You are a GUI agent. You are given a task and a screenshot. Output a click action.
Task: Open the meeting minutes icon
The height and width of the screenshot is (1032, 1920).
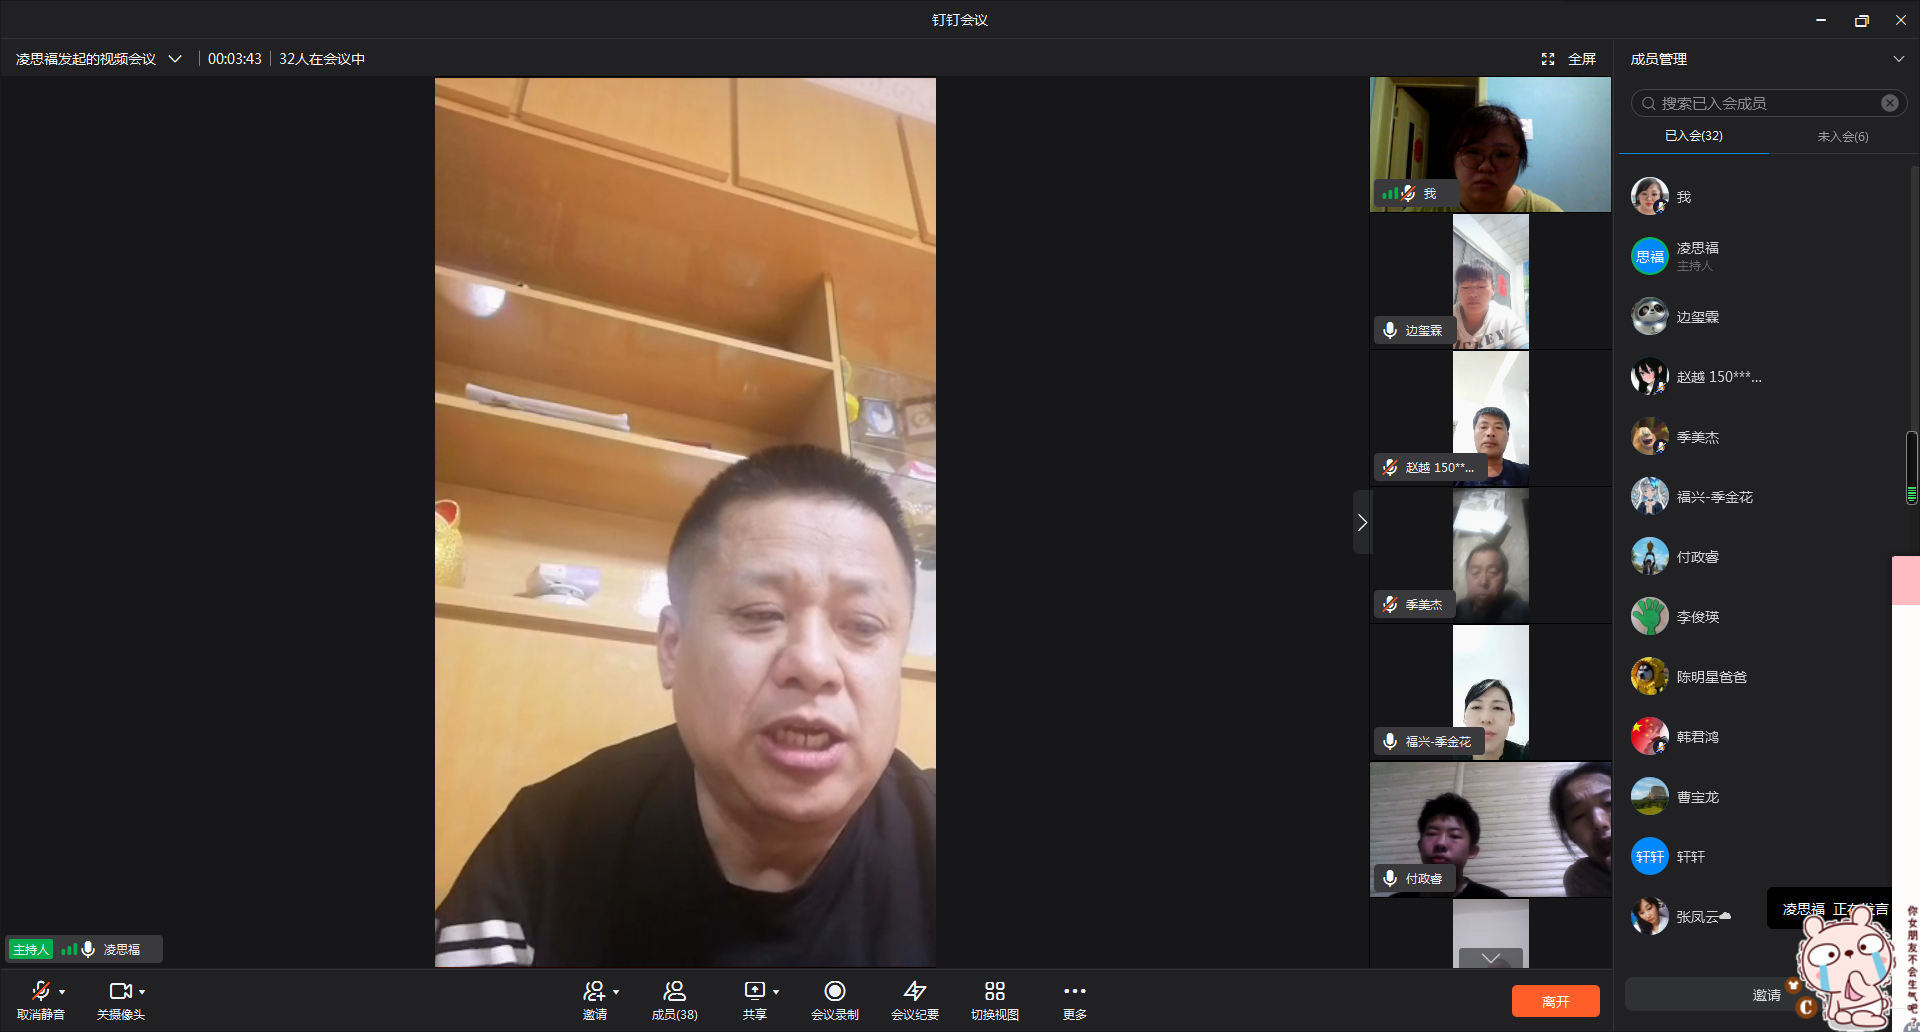915,991
